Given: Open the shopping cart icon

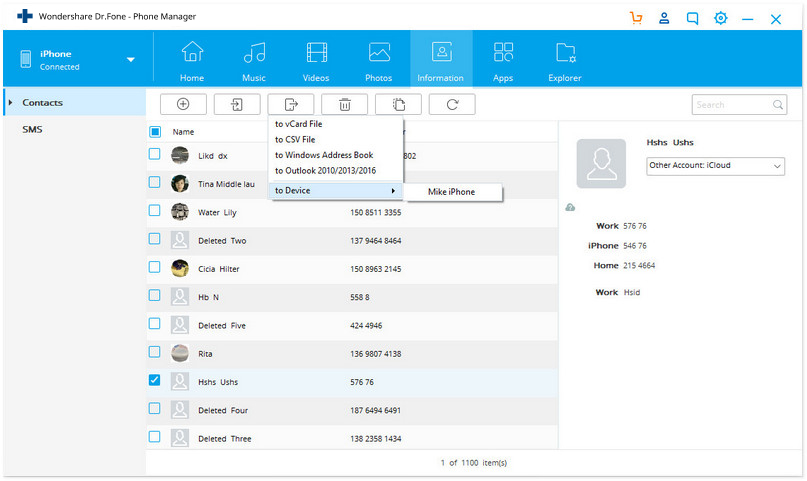Looking at the screenshot, I should coord(636,18).
